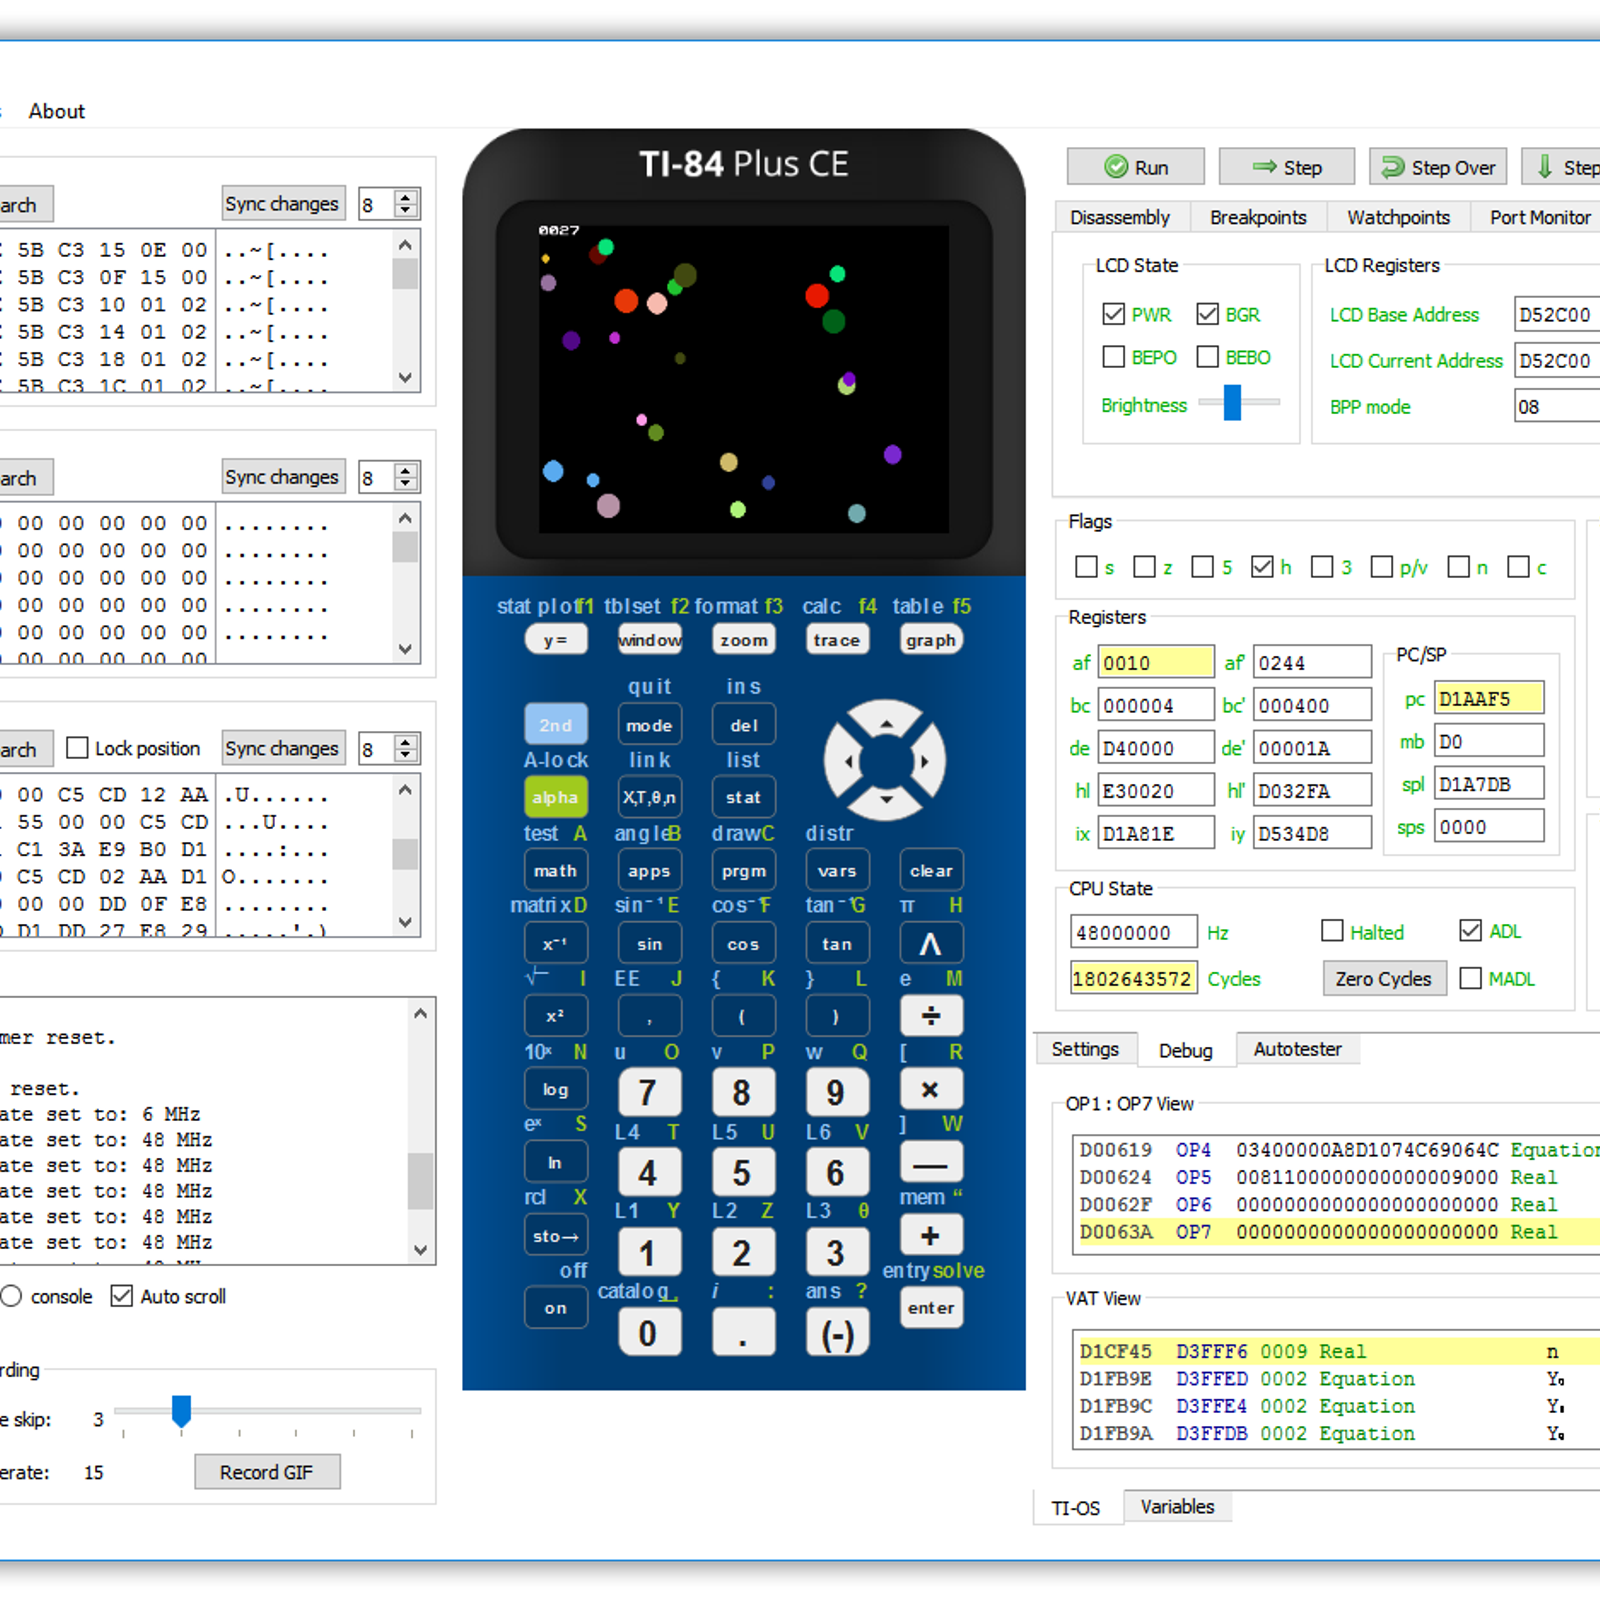The width and height of the screenshot is (1600, 1600).
Task: Open the About menu
Action: coord(56,111)
